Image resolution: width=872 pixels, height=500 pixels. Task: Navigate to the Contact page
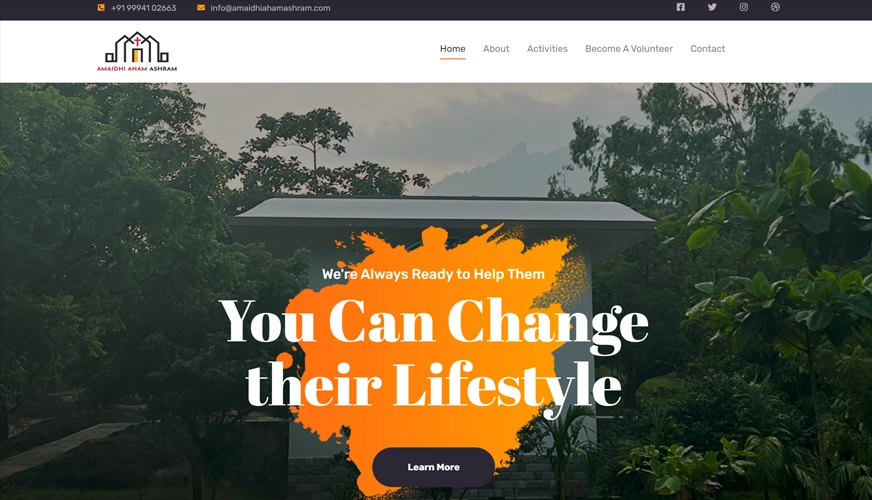click(707, 49)
